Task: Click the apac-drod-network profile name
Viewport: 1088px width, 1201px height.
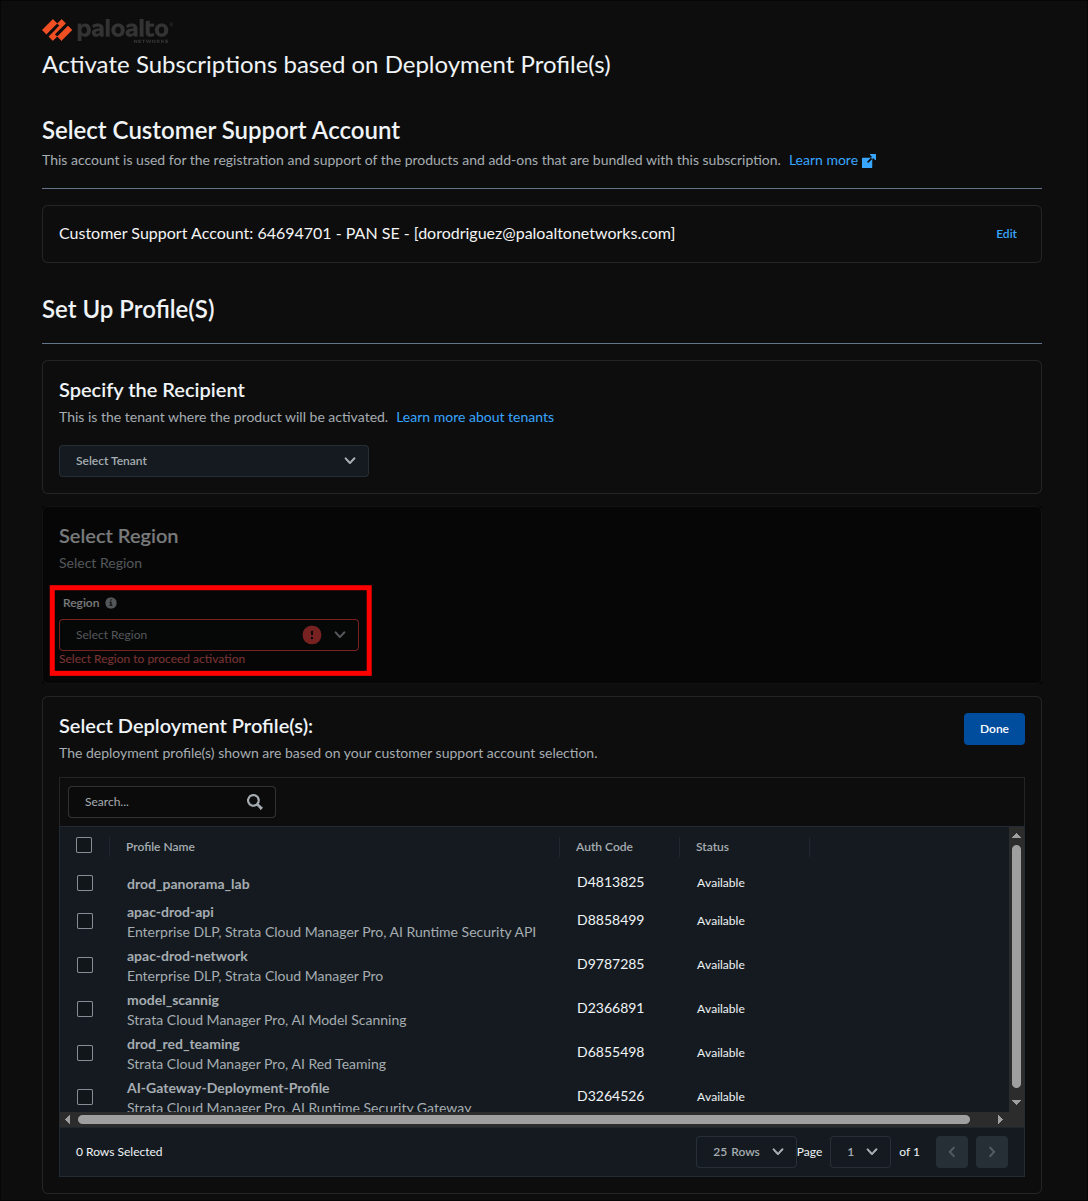Action: coord(187,956)
